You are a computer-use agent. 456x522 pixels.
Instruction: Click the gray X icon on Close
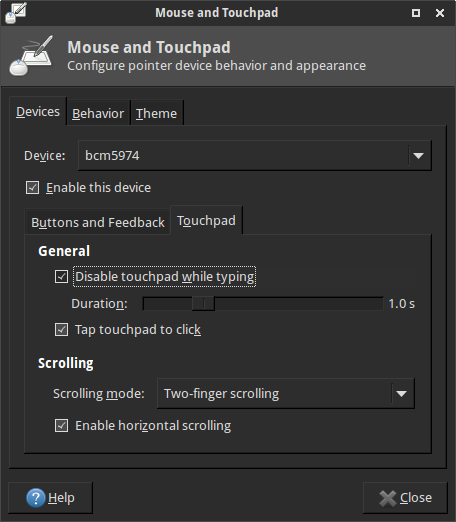(x=388, y=498)
